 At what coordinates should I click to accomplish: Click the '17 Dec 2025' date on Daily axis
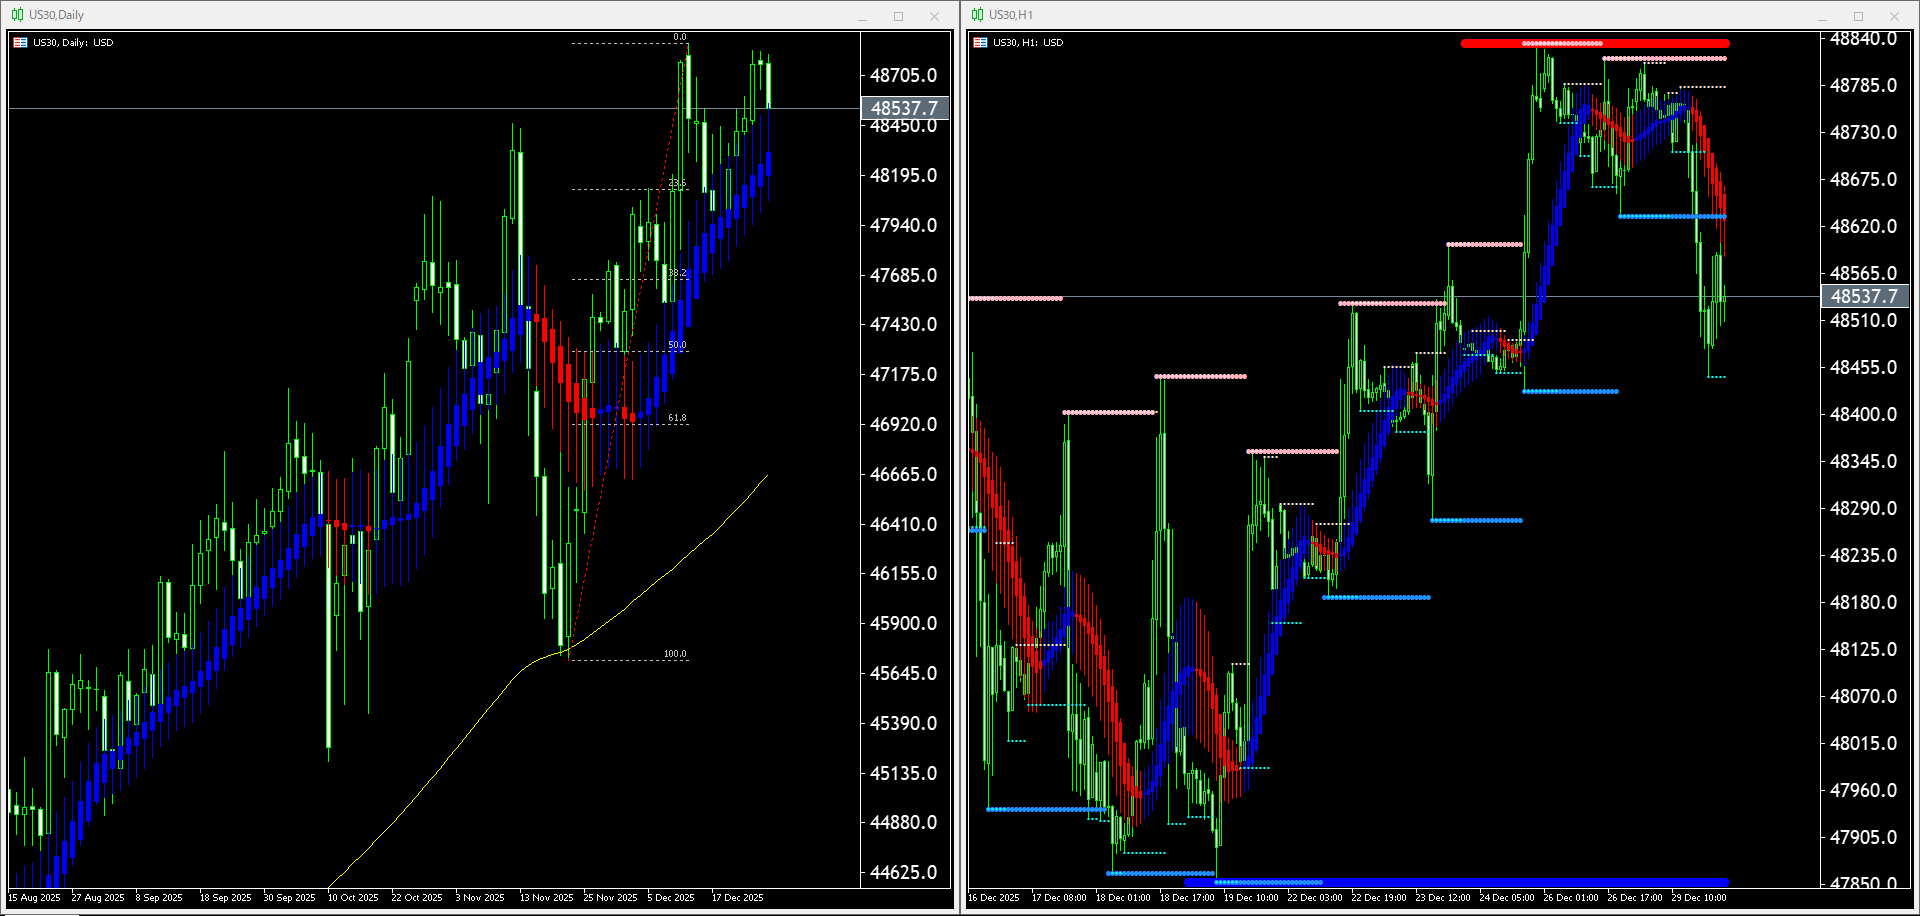click(x=738, y=898)
